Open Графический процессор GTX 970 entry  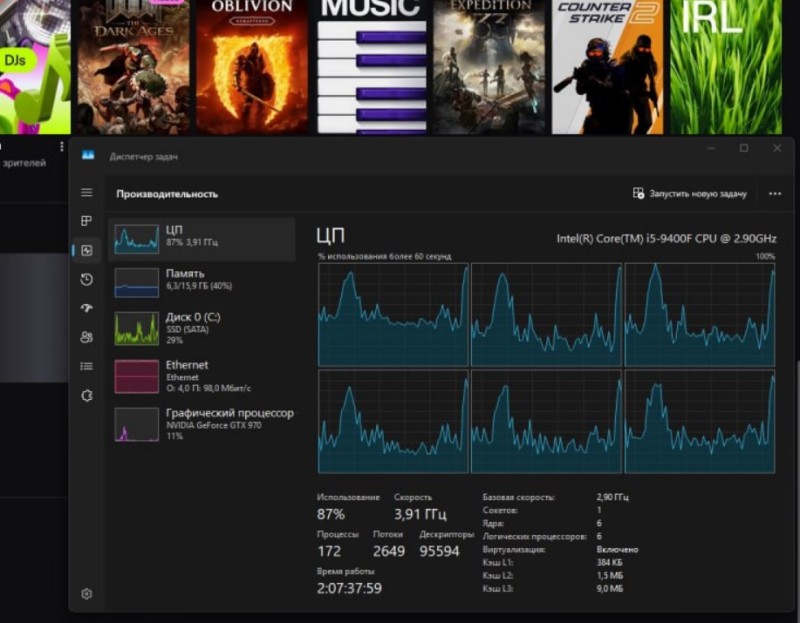[203, 424]
